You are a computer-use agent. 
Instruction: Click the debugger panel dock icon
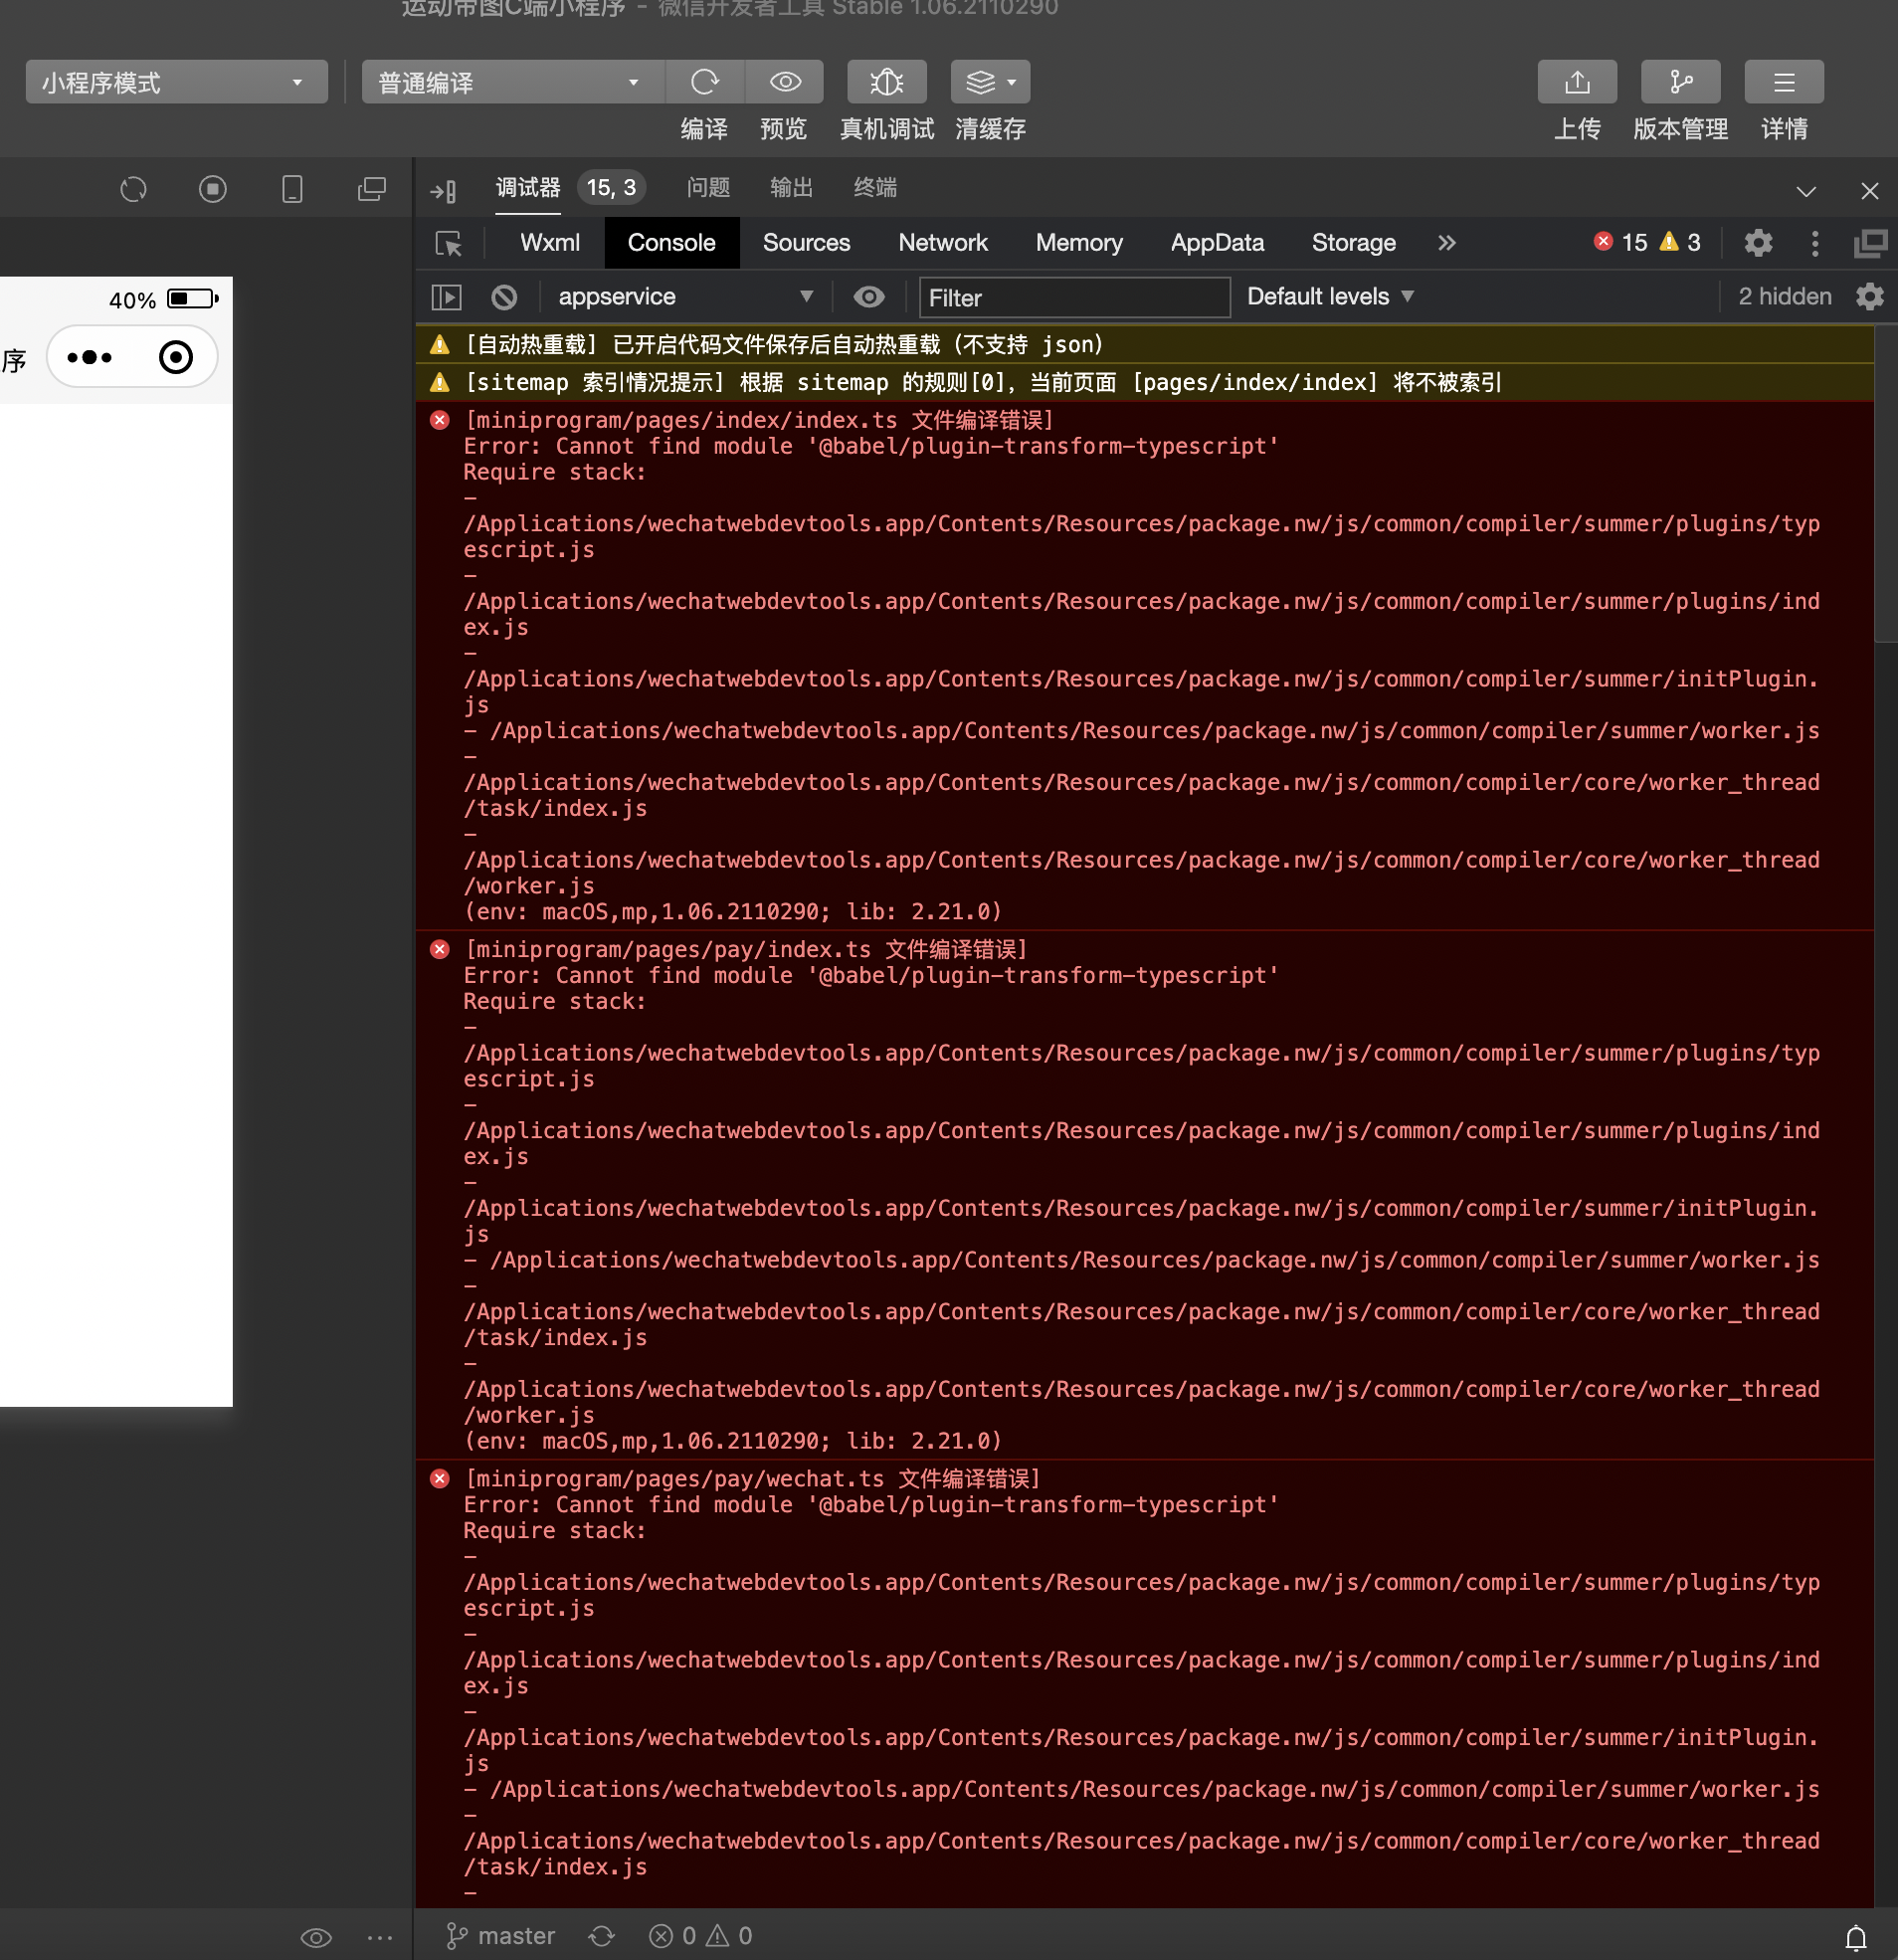444,190
